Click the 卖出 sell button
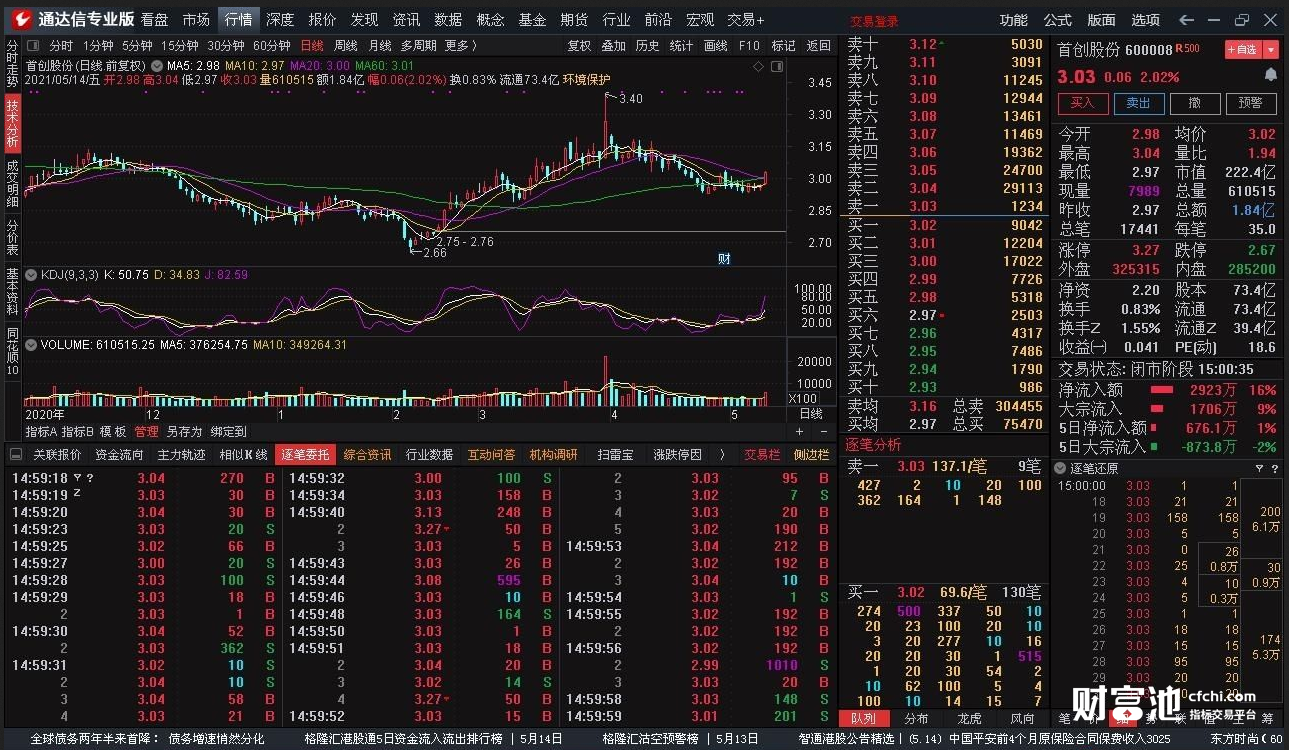Viewport: 1289px width, 750px height. pyautogui.click(x=1138, y=103)
